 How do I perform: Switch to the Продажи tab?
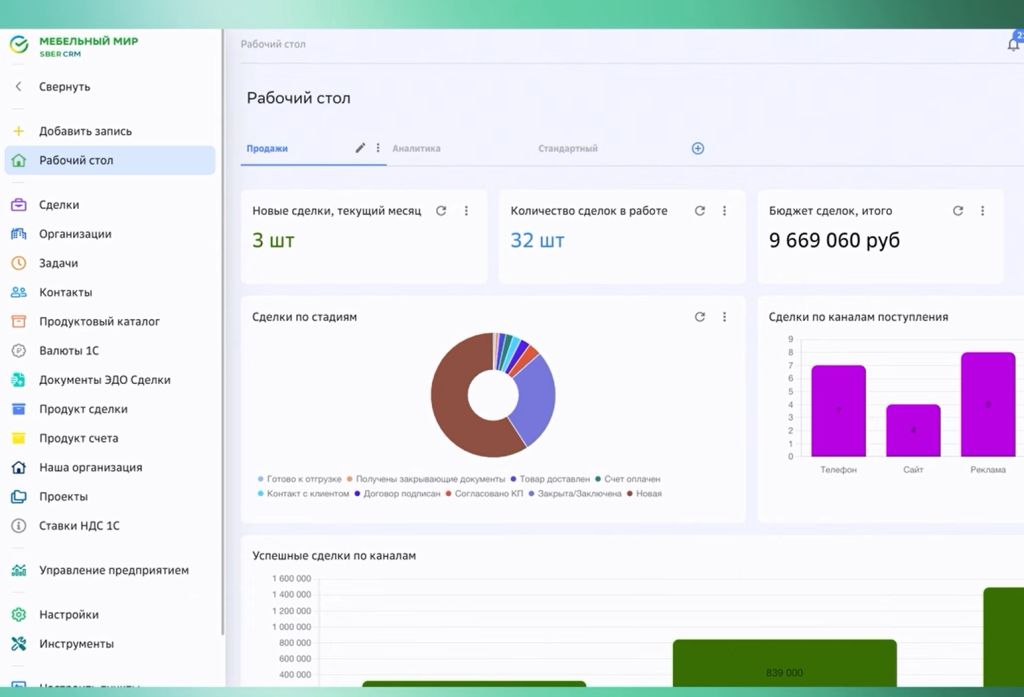coord(267,148)
